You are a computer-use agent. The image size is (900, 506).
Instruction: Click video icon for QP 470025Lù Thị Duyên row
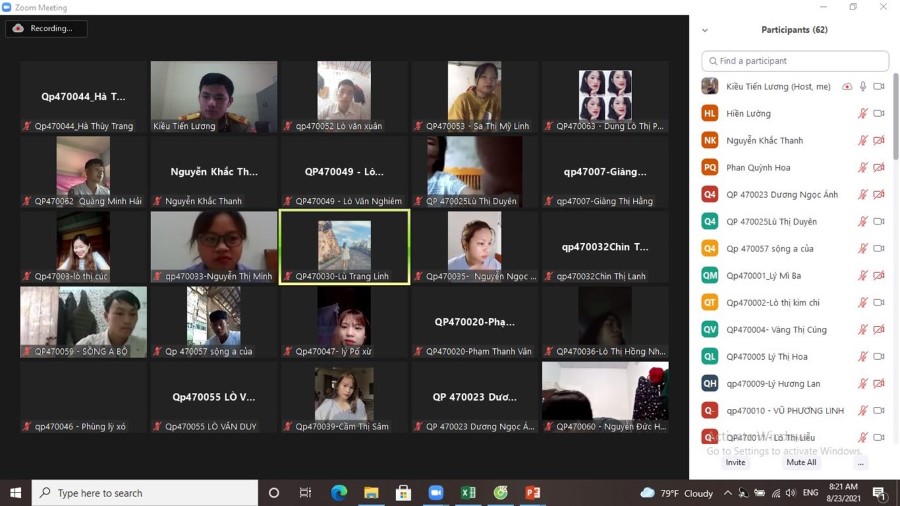pyautogui.click(x=879, y=221)
